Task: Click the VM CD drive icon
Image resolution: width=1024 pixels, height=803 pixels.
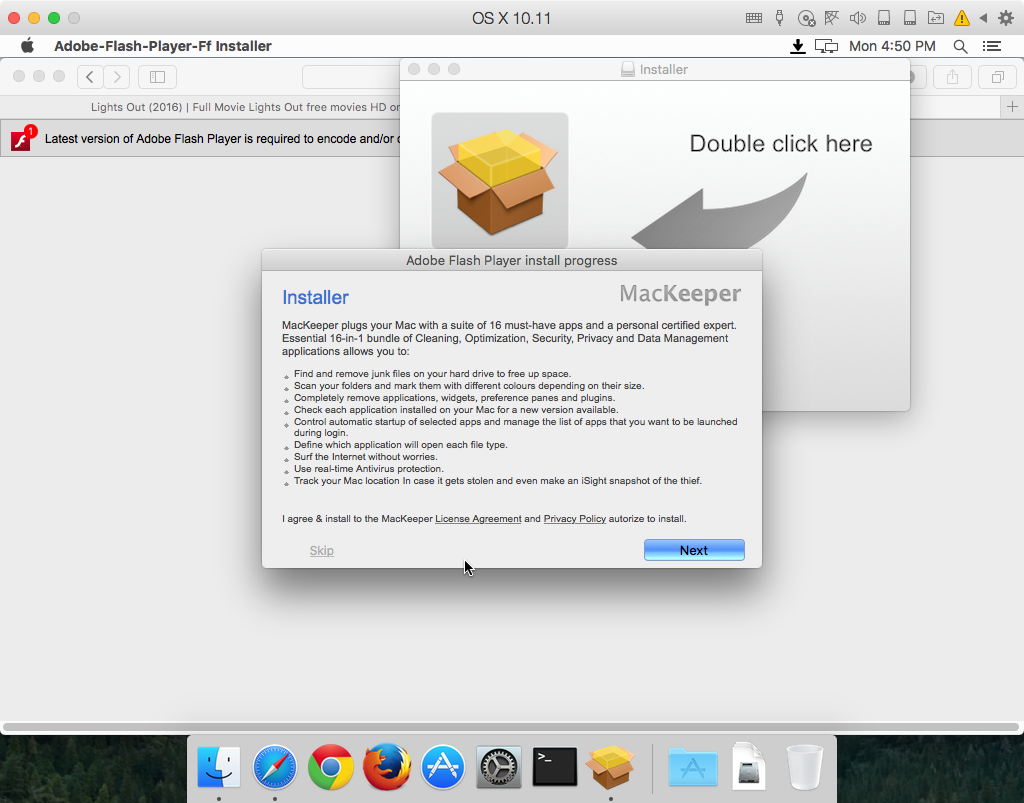Action: [x=807, y=18]
